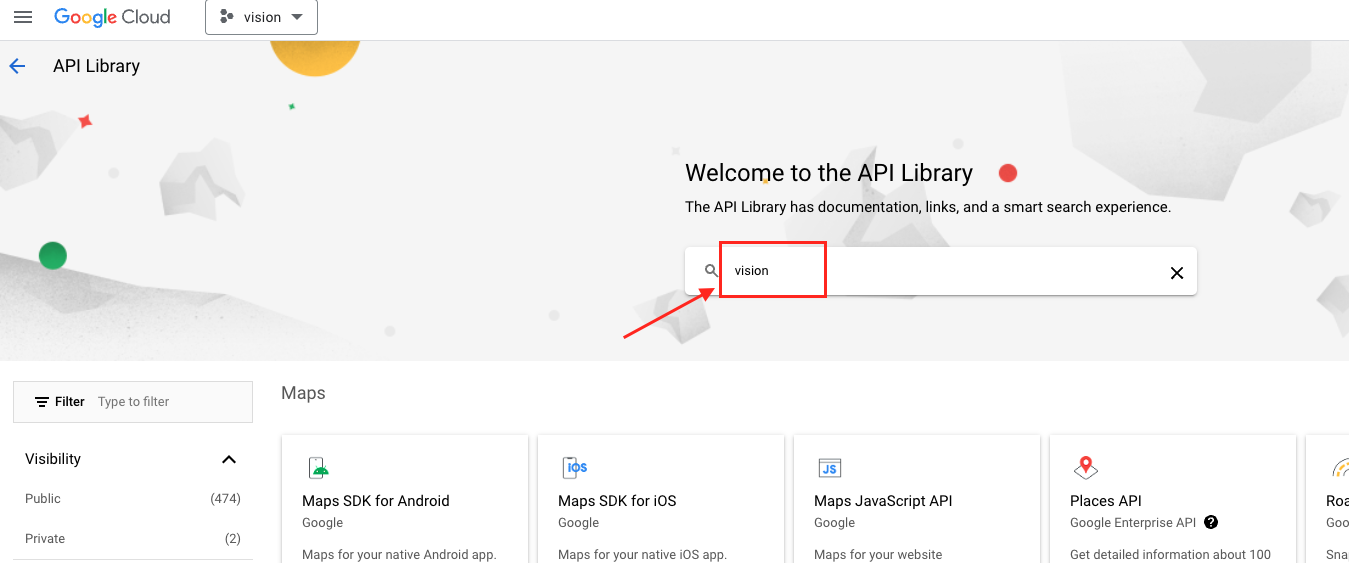This screenshot has width=1349, height=563.
Task: Click the Google Cloud logo
Action: tap(112, 17)
